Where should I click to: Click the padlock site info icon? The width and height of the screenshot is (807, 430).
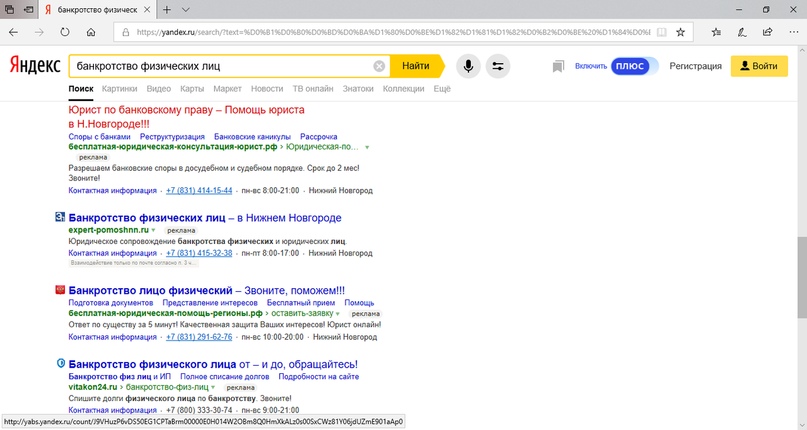(126, 32)
